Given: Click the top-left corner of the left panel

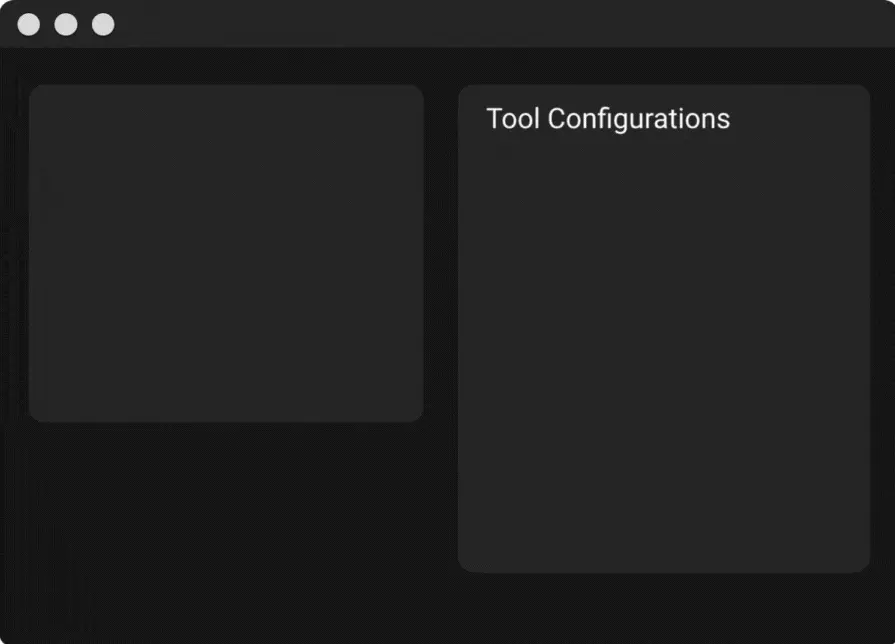Looking at the screenshot, I should pos(36,92).
